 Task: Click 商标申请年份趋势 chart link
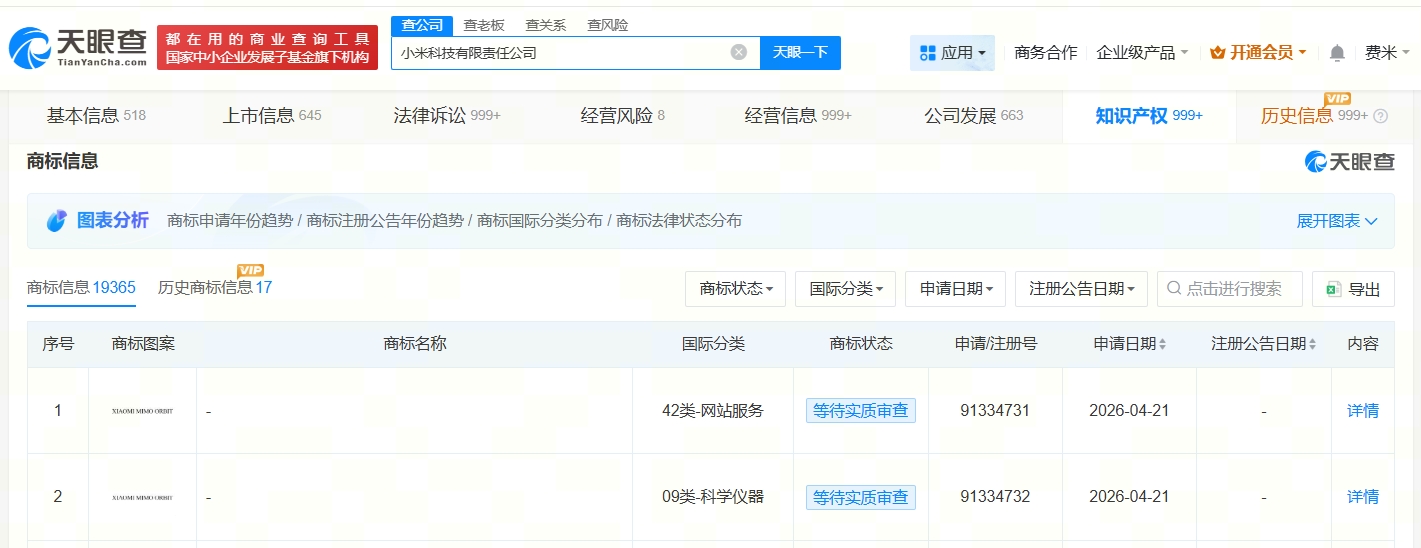pyautogui.click(x=230, y=221)
